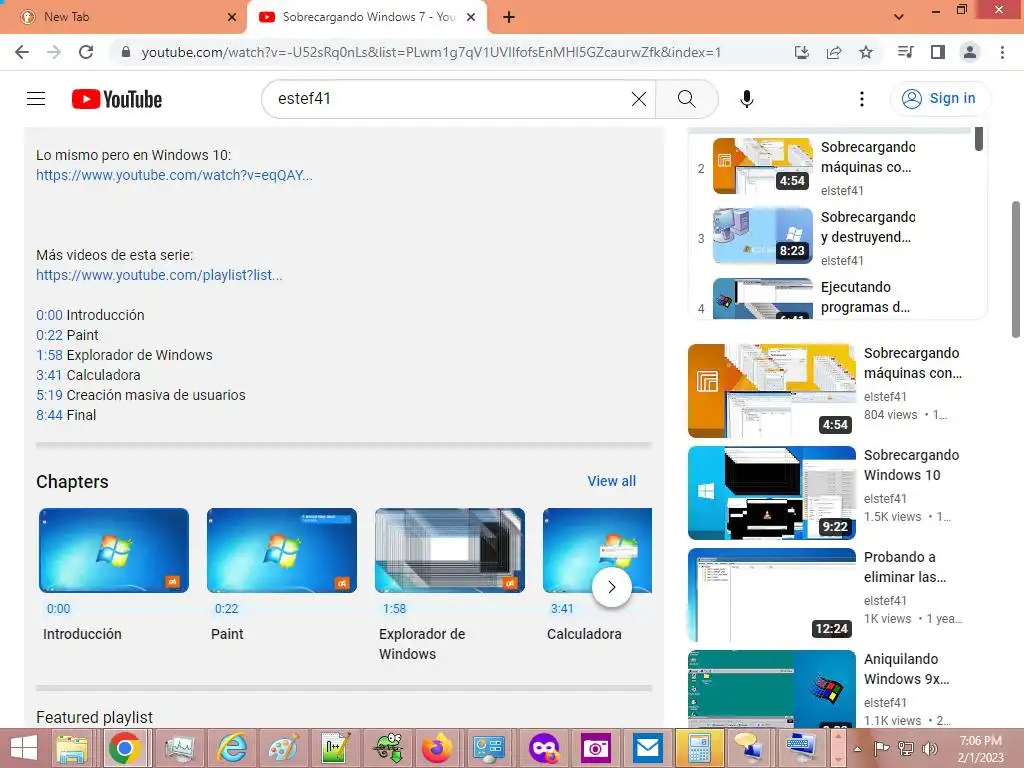The height and width of the screenshot is (768, 1024).
Task: Click the main page vertical scrollbar
Action: point(1016,269)
